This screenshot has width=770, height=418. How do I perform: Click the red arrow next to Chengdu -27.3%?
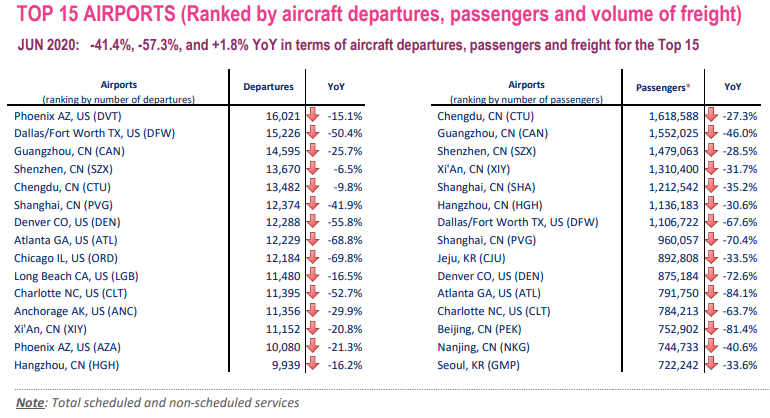[x=711, y=116]
